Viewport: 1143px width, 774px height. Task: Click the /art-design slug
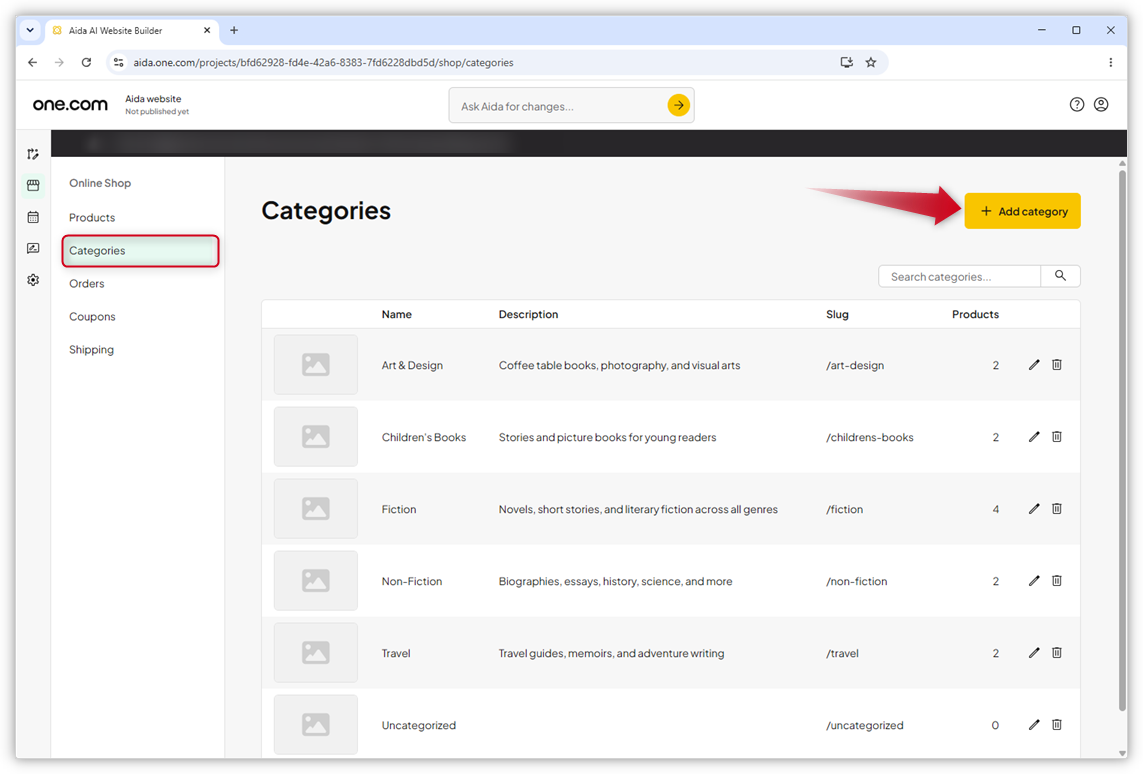855,365
